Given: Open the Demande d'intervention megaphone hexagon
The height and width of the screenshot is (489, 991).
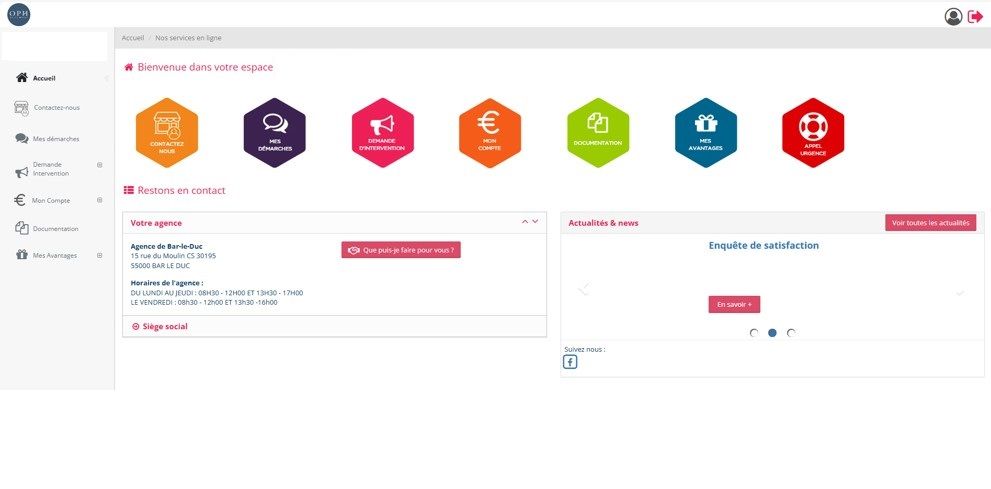Looking at the screenshot, I should point(382,133).
